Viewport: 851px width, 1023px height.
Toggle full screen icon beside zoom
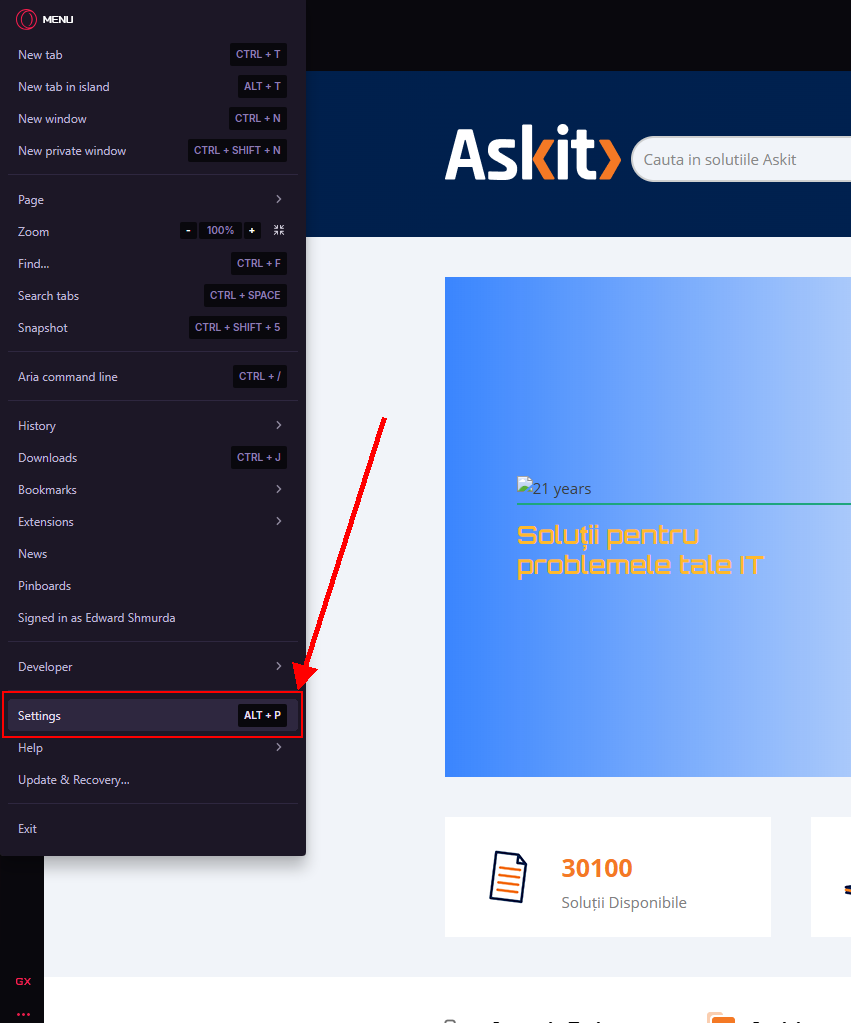coord(279,231)
